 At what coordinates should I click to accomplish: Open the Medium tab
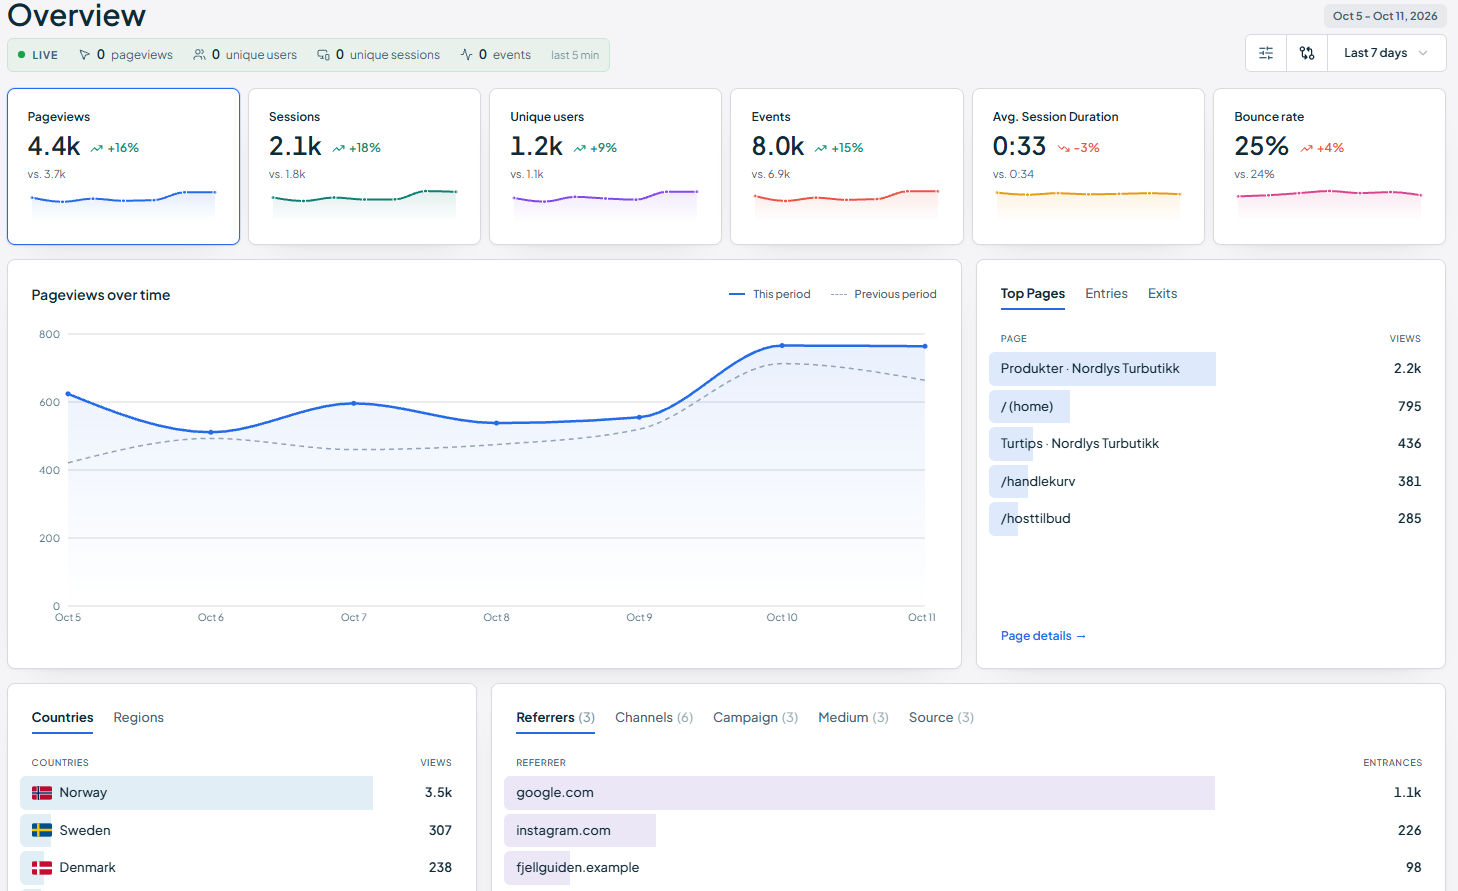point(853,718)
